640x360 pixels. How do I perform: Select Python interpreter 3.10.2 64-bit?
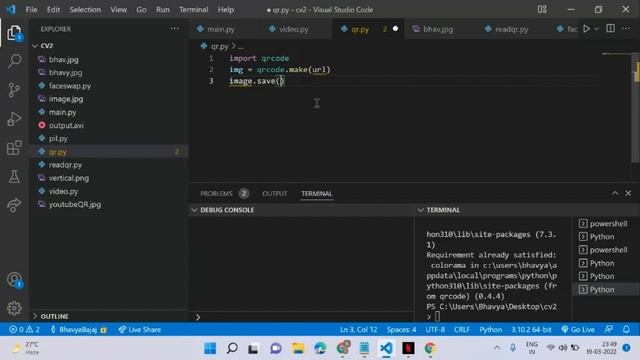(x=531, y=329)
